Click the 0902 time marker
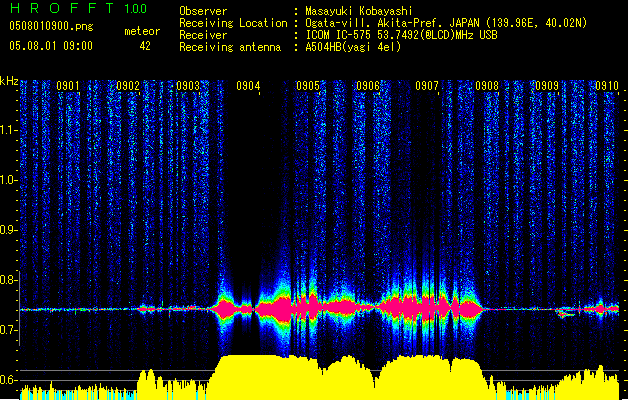Screen dimensions: 629x400 [x=128, y=86]
